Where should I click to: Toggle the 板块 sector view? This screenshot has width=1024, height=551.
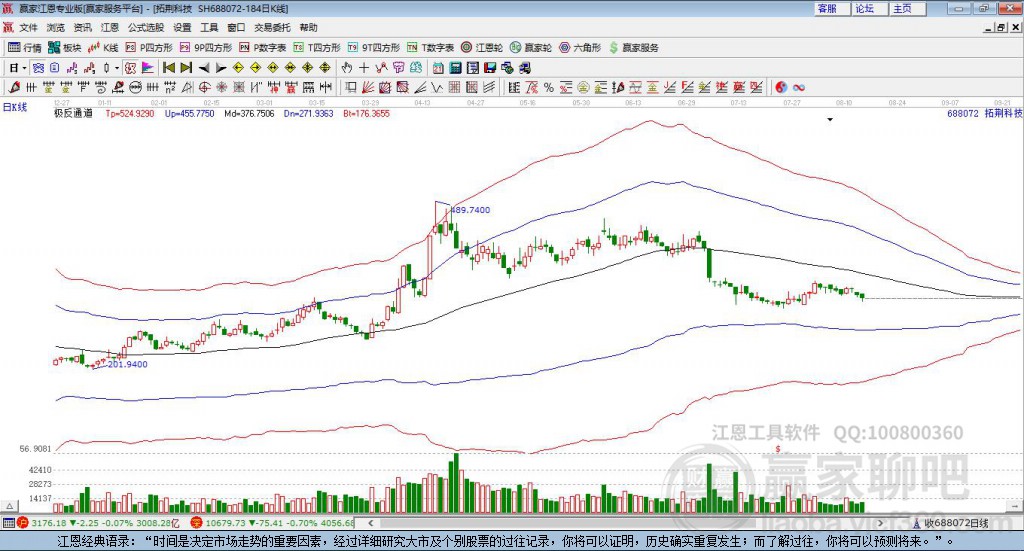point(65,47)
